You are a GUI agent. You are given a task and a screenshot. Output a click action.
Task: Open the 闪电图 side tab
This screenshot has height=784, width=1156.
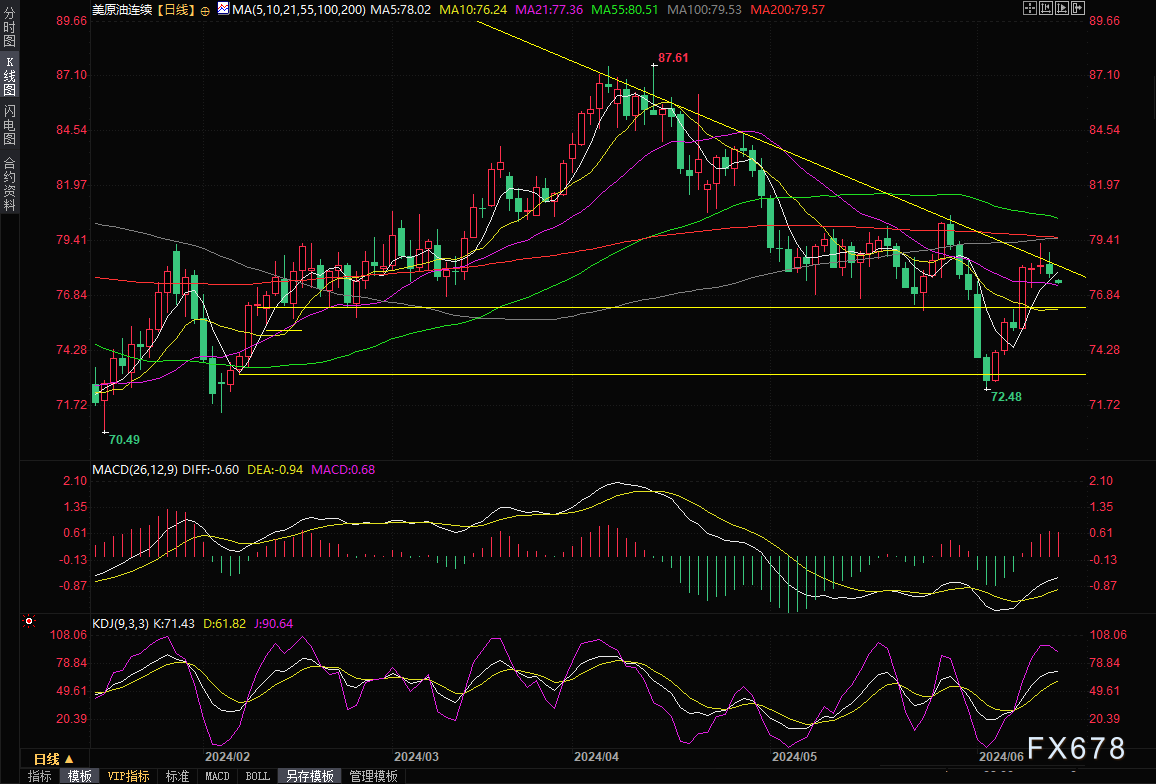[x=10, y=125]
